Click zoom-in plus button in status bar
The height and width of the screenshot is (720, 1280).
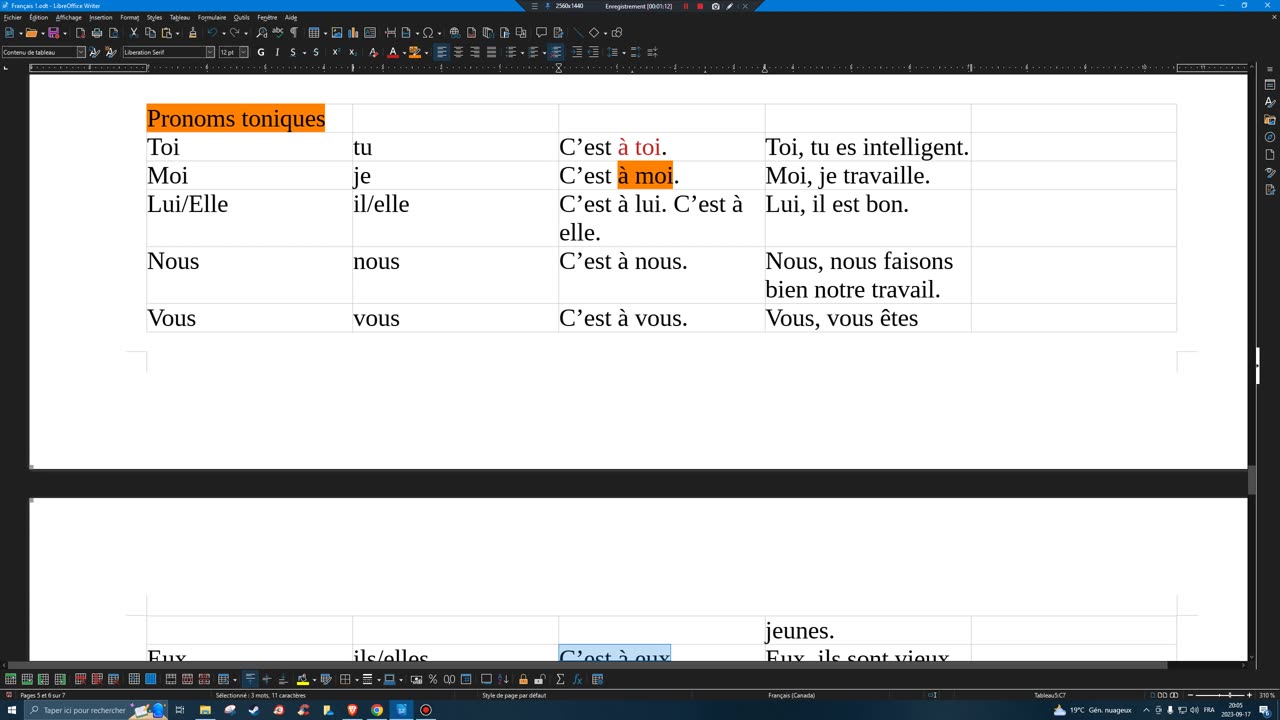[1249, 695]
